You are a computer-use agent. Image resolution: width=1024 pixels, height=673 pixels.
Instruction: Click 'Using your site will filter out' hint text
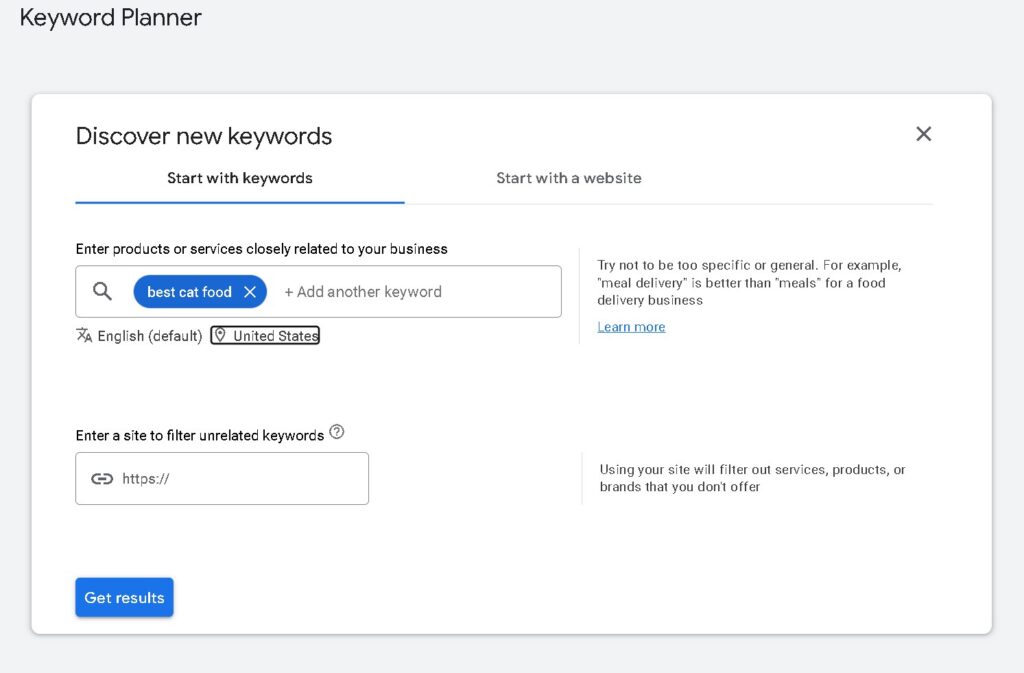point(752,478)
